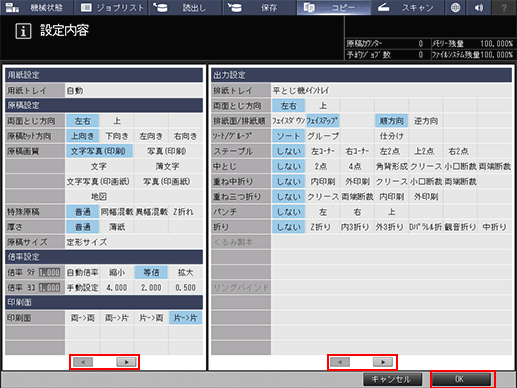
Task: Select 片->両 print side option
Action: tap(151, 318)
